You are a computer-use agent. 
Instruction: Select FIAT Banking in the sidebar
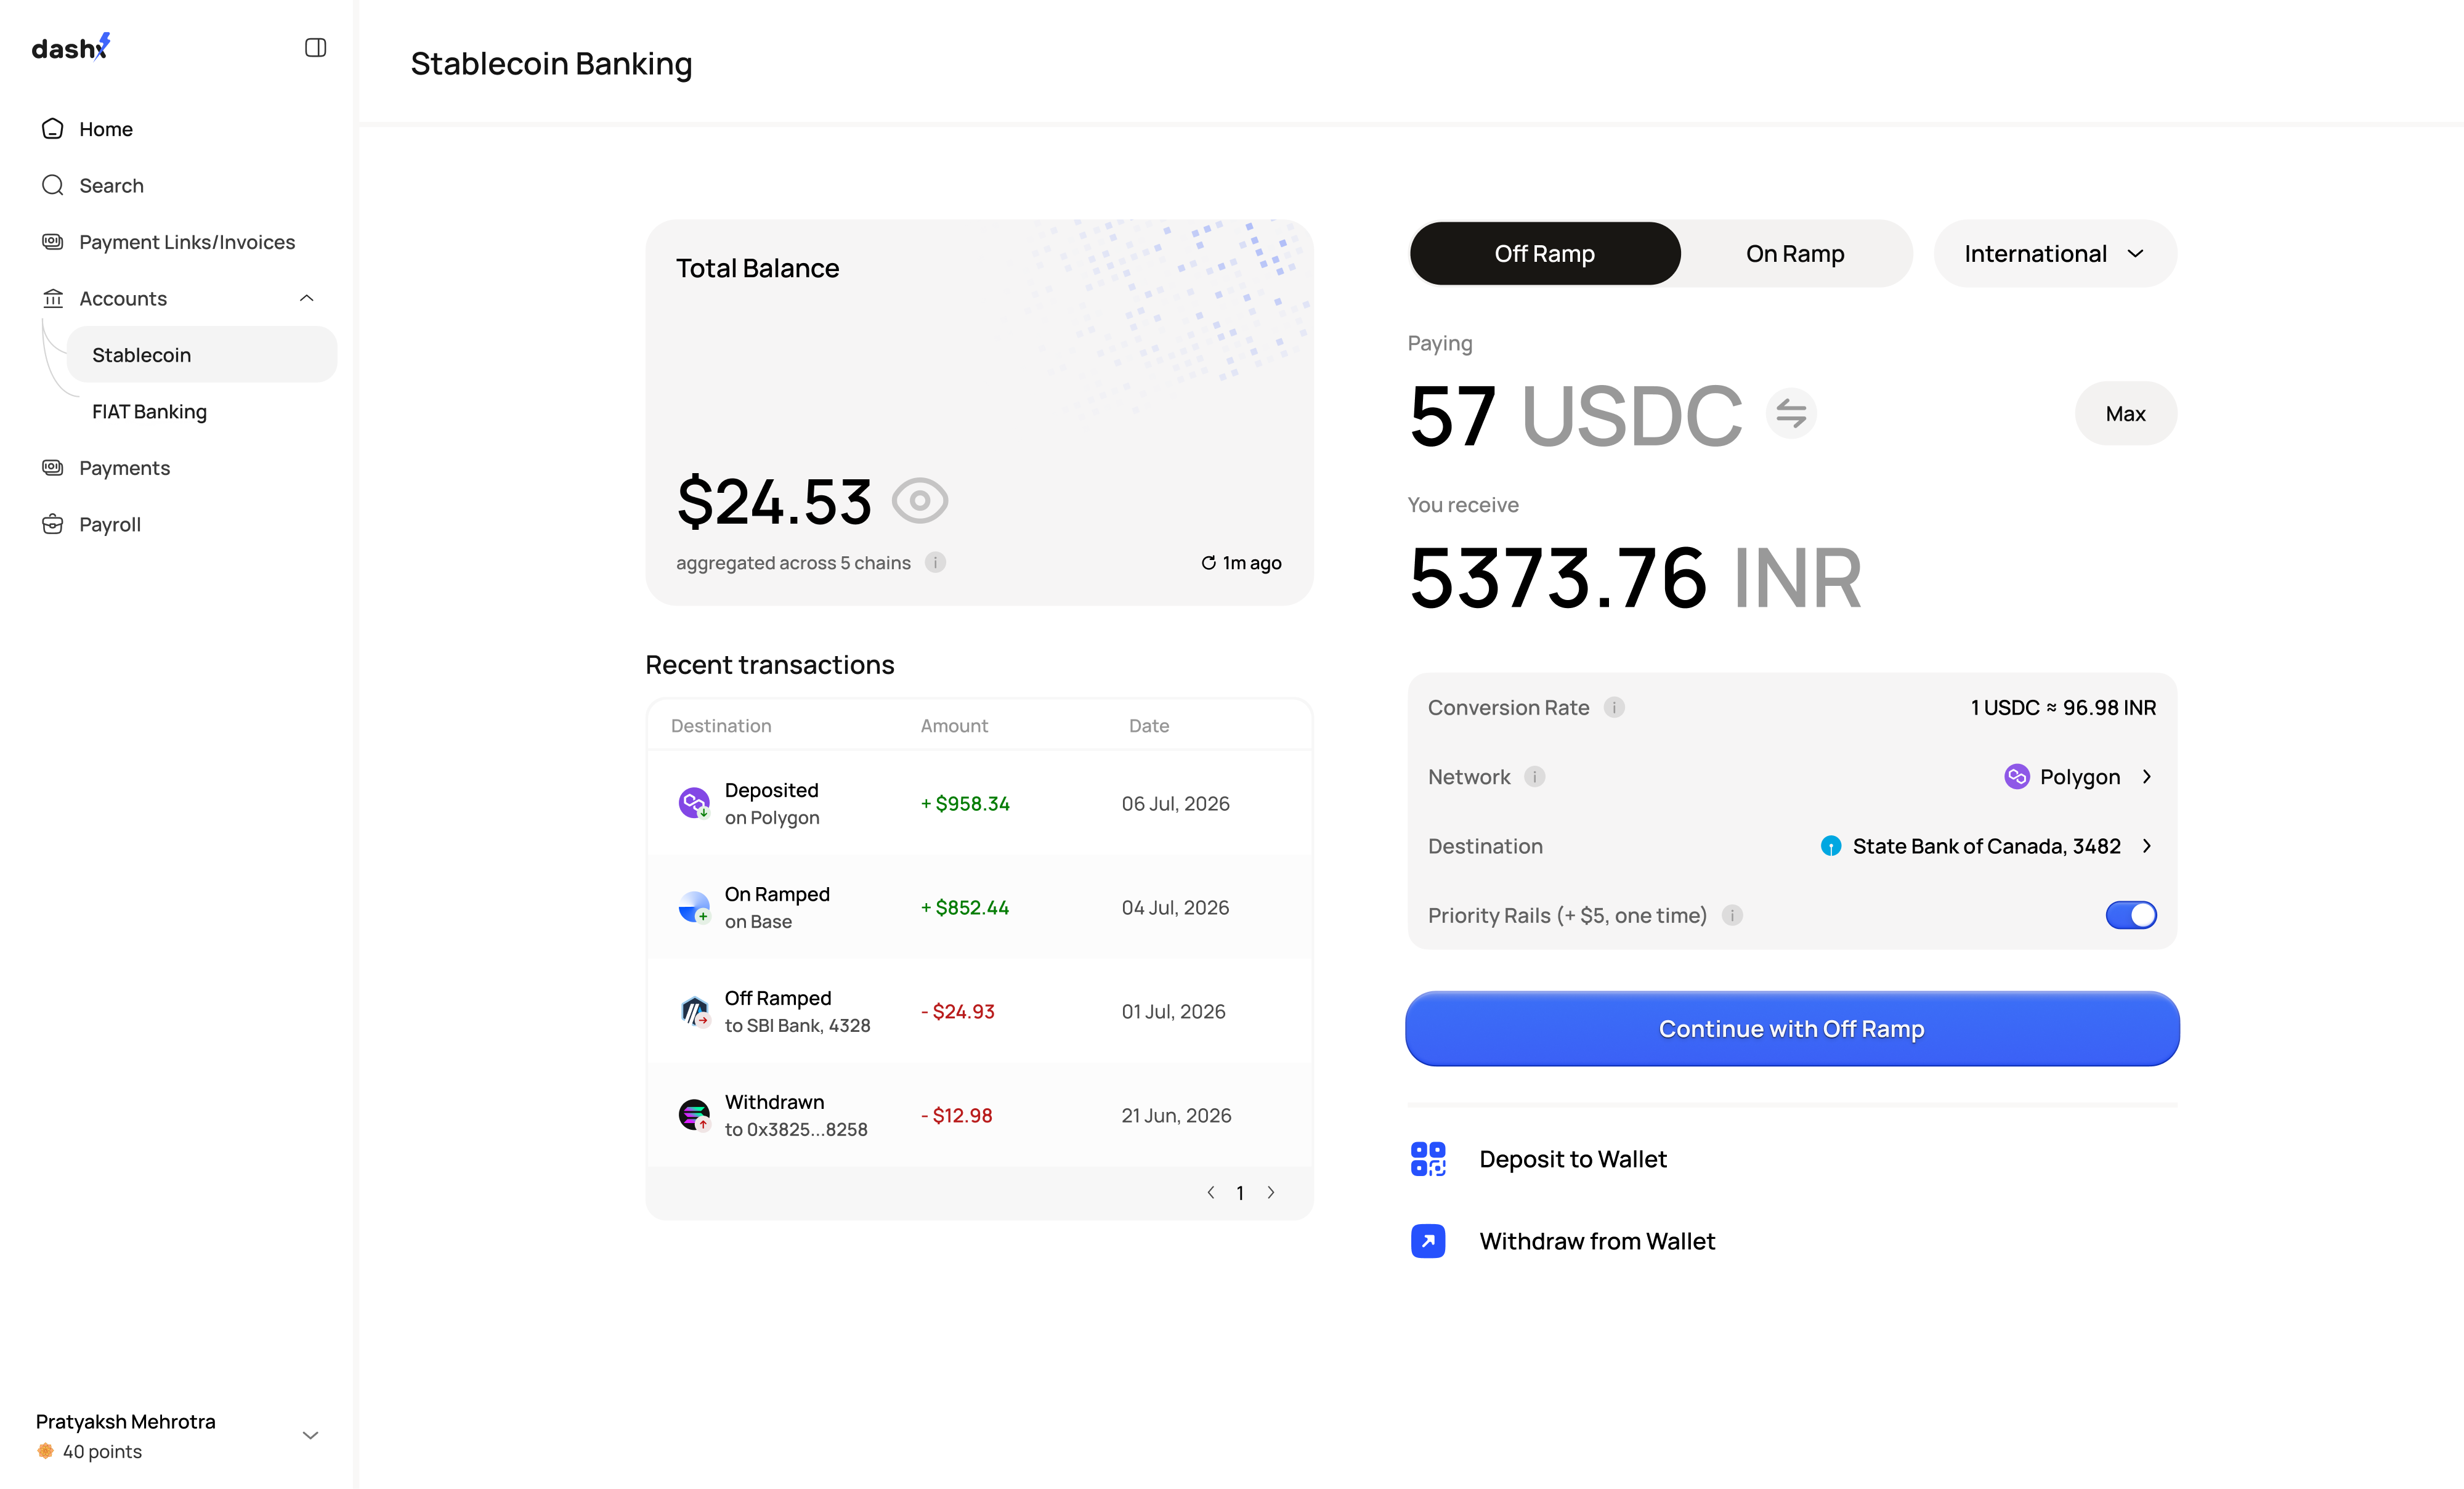150,411
